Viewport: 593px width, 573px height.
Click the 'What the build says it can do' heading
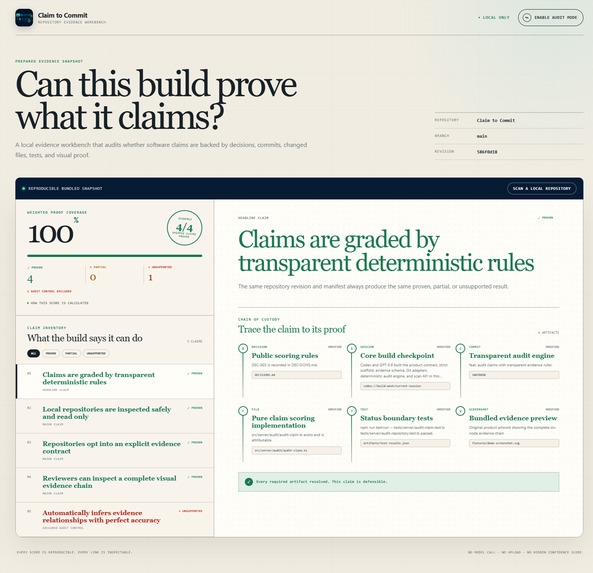click(85, 338)
